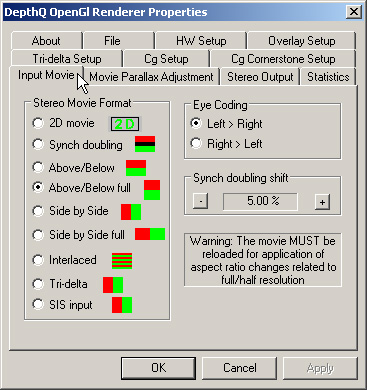Open the Statistics tab
This screenshot has width=367, height=390.
328,77
